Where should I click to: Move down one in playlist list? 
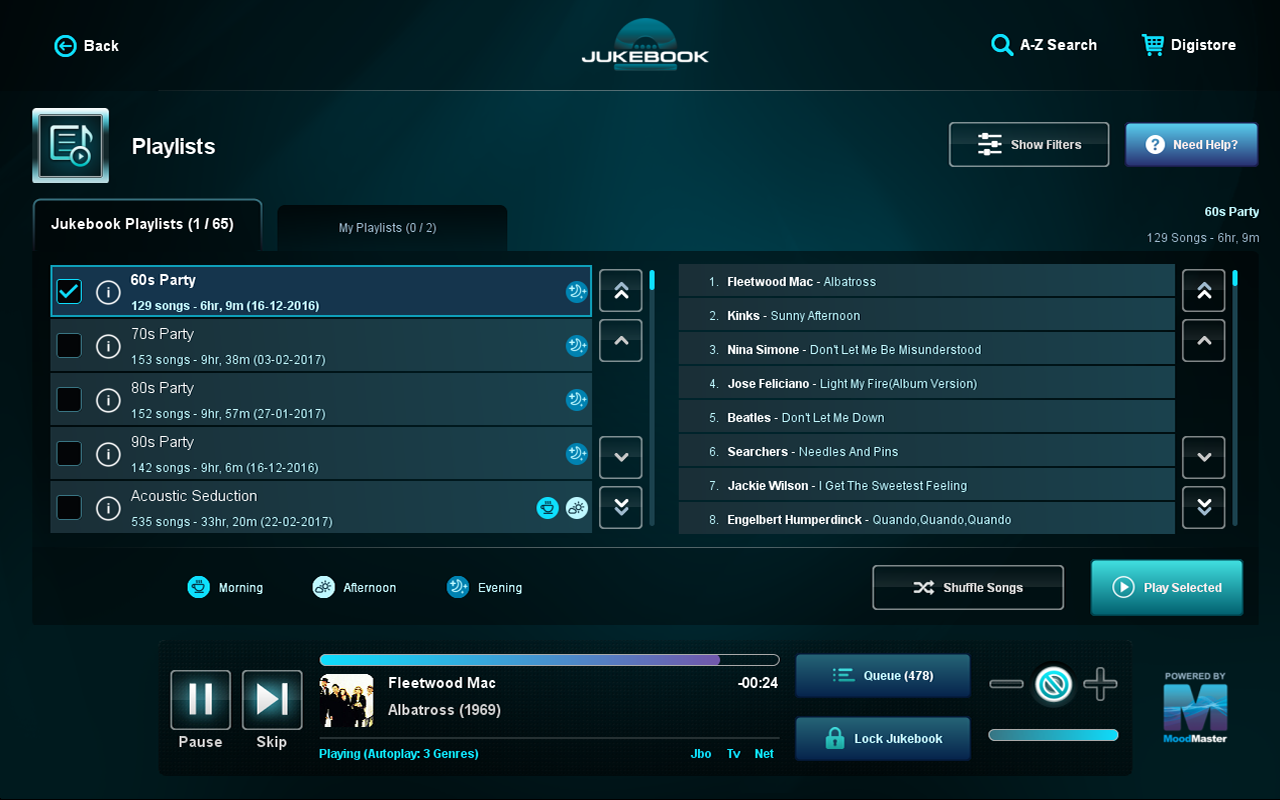(621, 457)
